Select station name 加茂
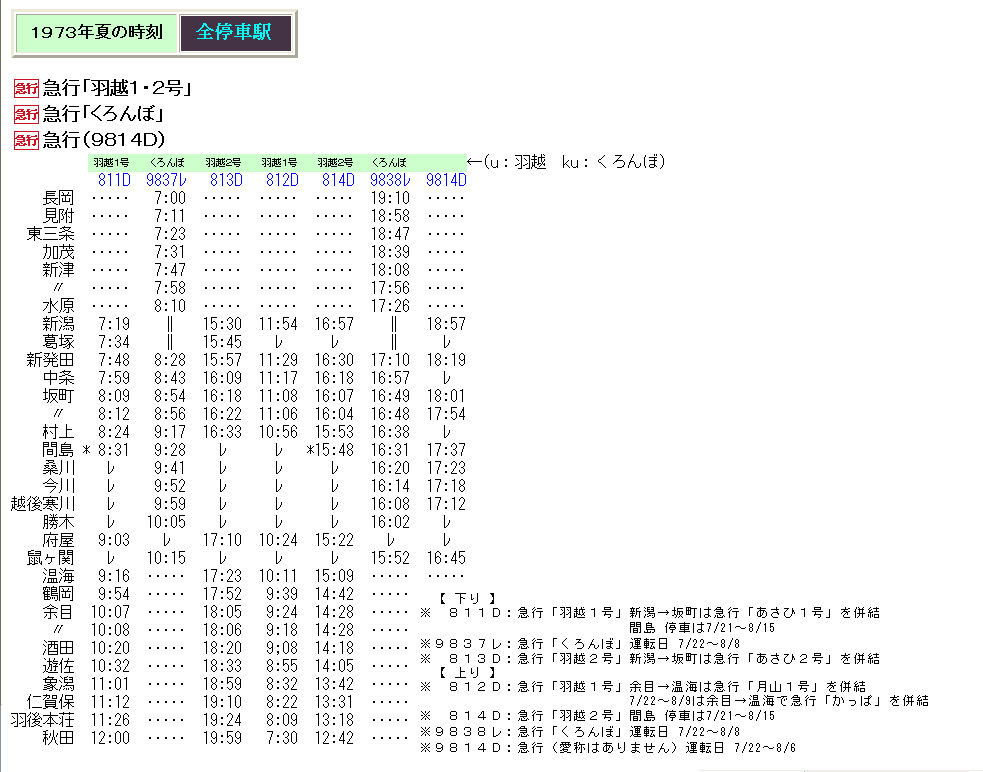 click(x=58, y=252)
